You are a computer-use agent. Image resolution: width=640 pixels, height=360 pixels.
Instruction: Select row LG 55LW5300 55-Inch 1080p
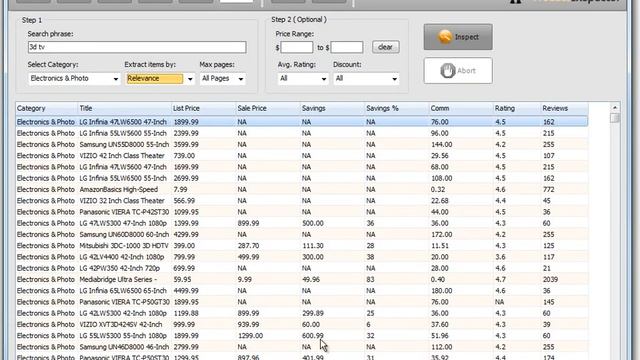(302, 336)
